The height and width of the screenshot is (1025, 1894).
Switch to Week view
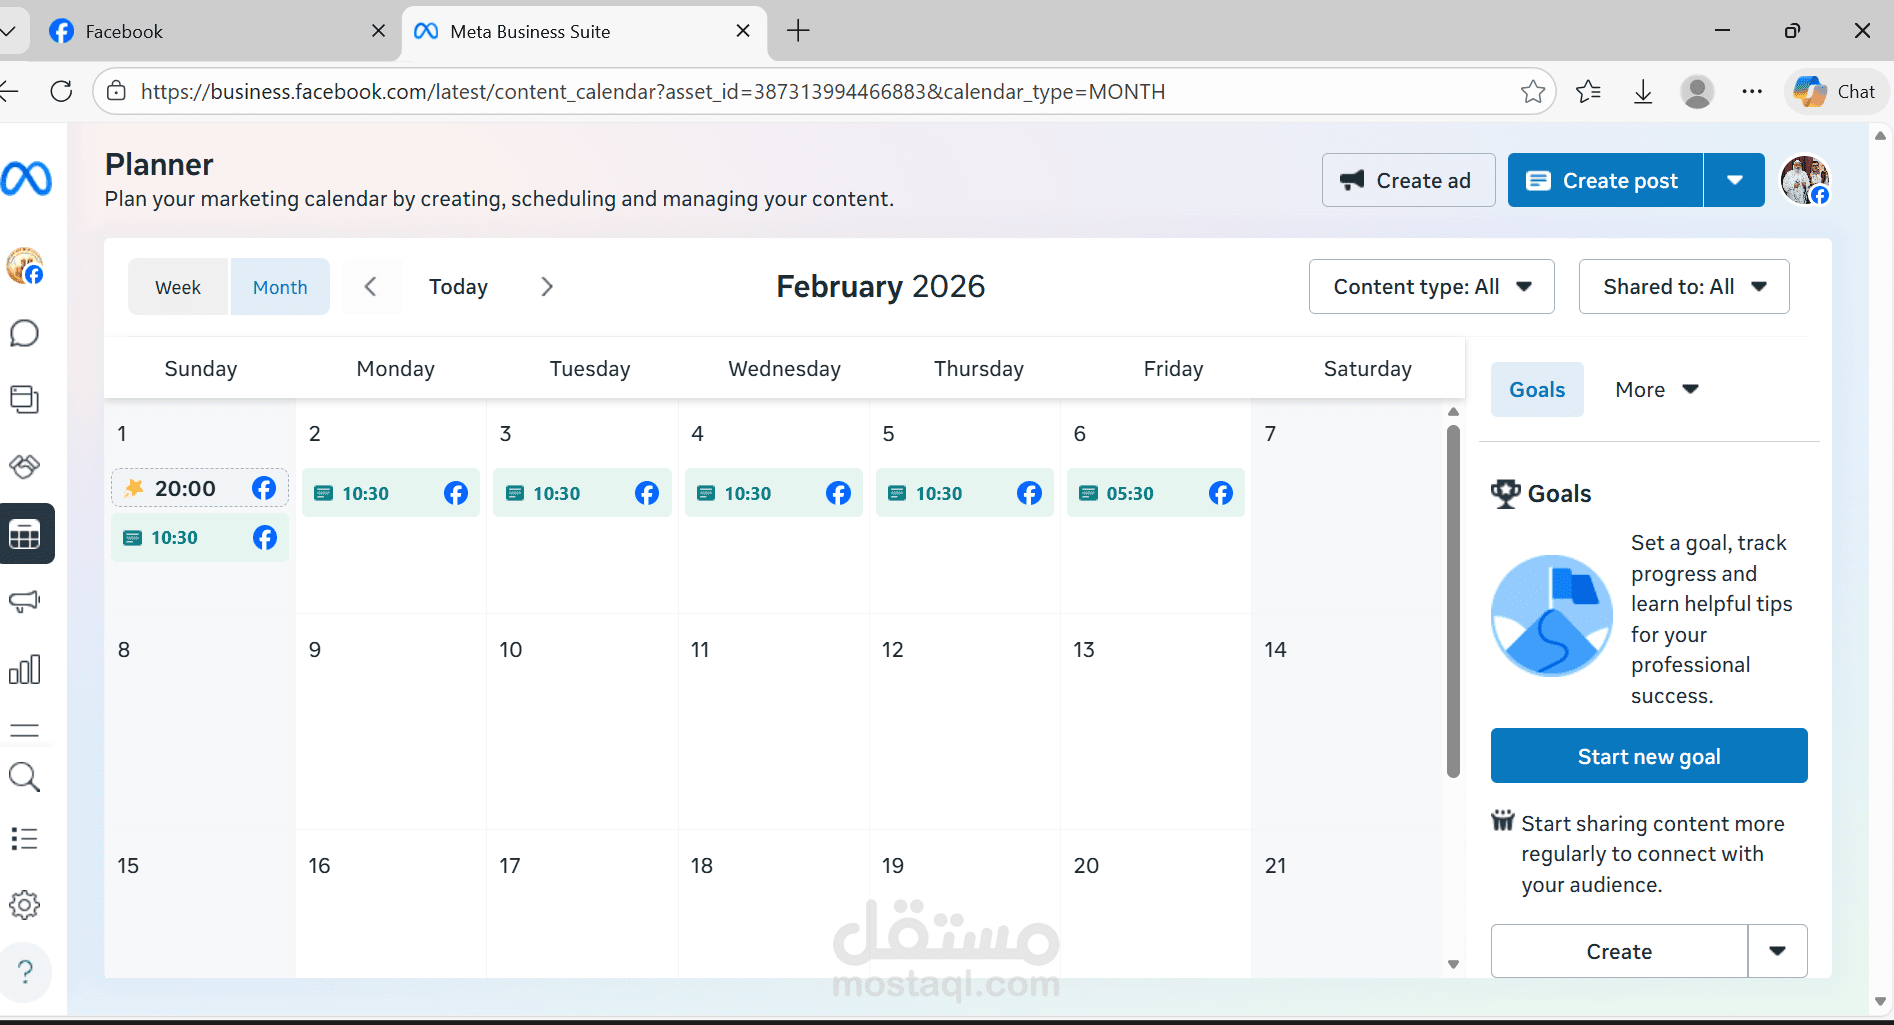[x=177, y=286]
